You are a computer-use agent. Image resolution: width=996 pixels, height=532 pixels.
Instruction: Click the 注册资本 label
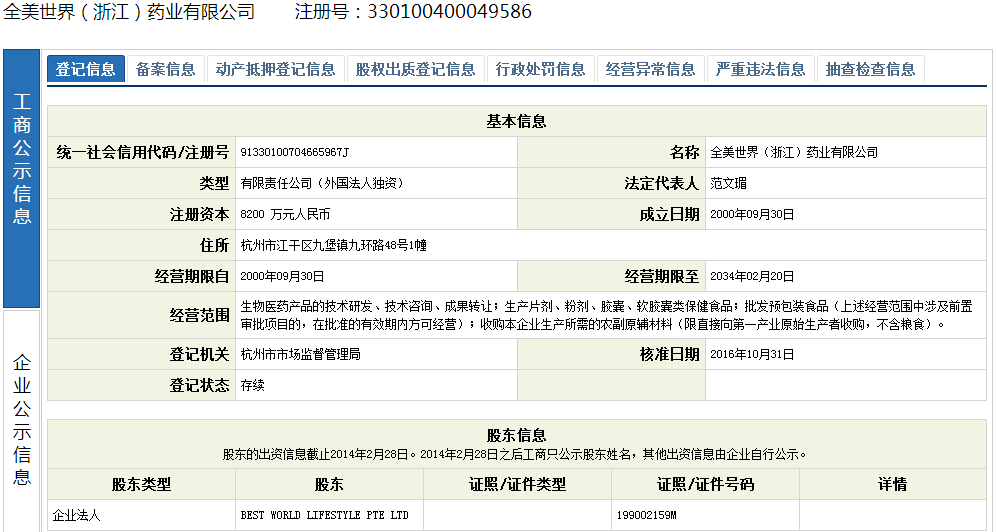coord(199,215)
